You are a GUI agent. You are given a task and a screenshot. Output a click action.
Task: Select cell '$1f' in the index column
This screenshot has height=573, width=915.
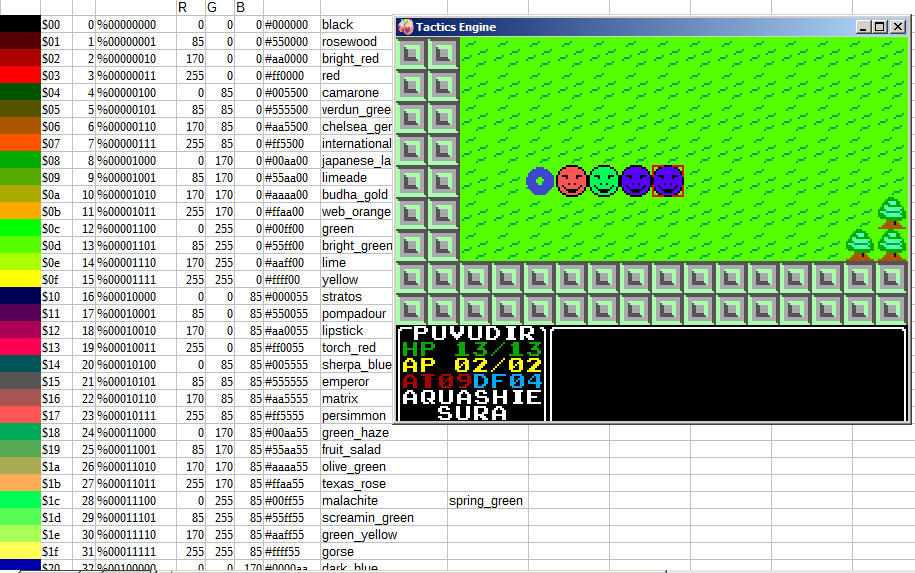point(57,551)
